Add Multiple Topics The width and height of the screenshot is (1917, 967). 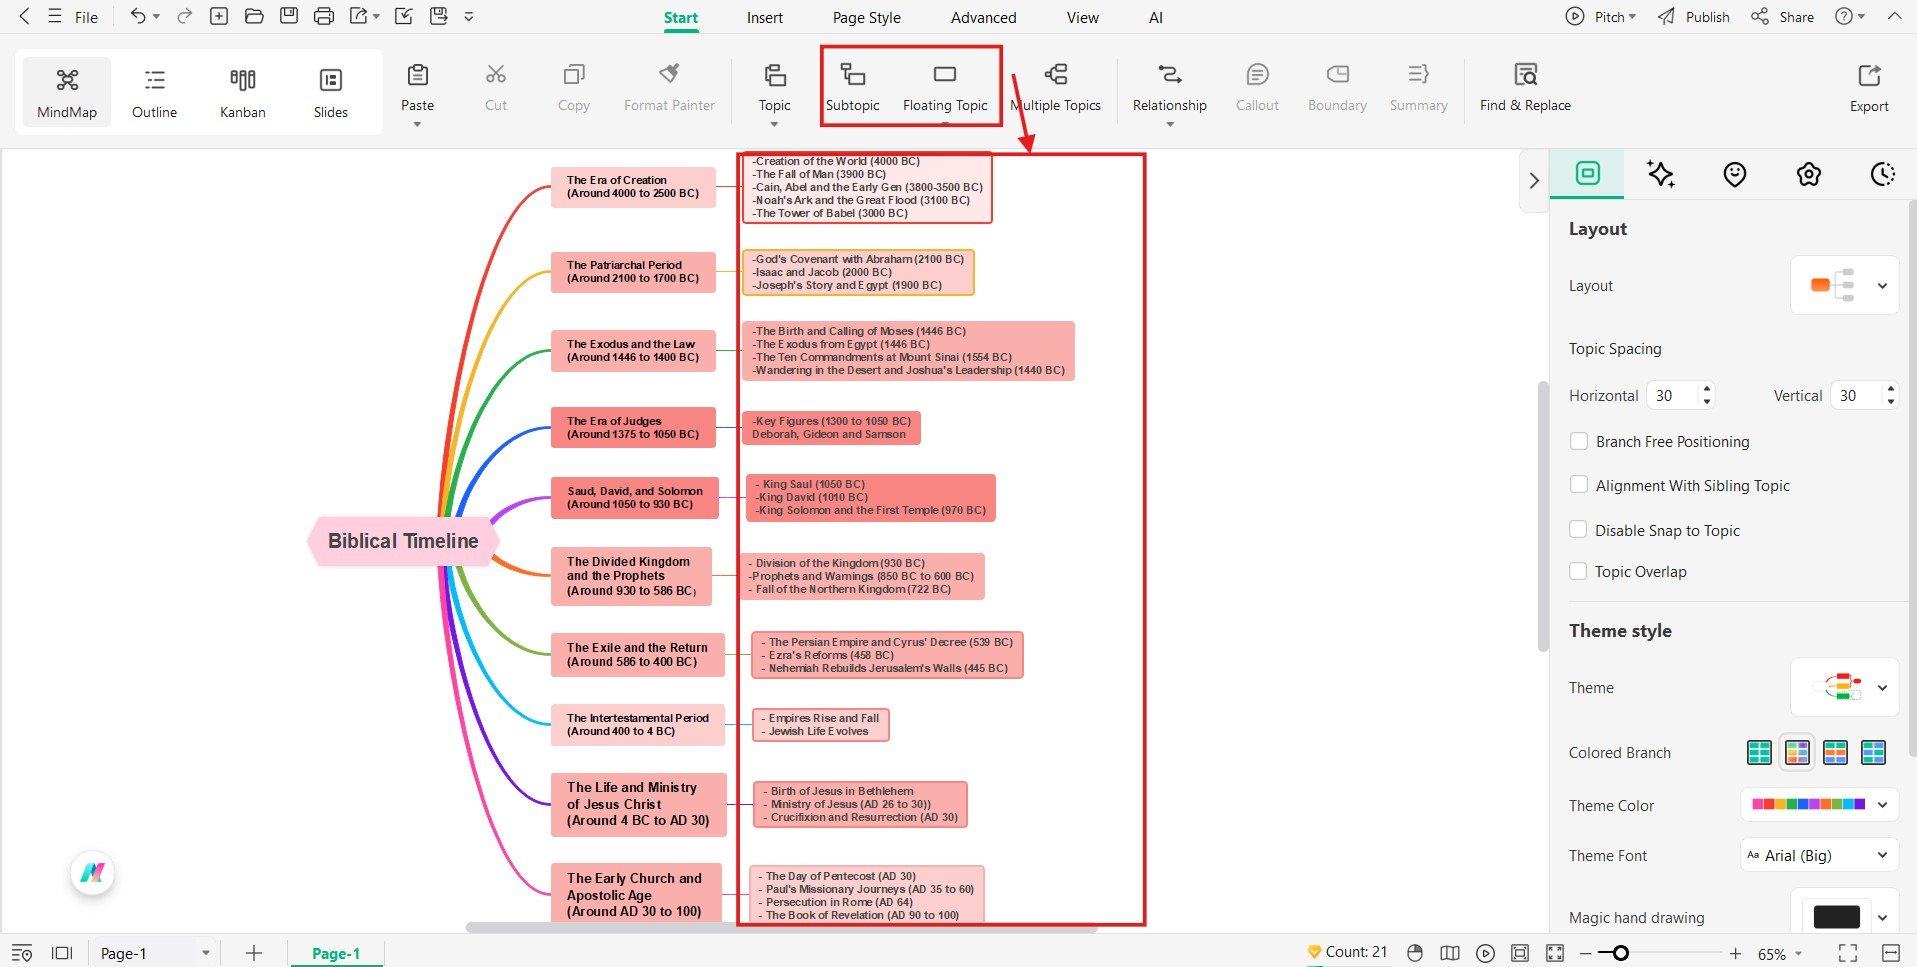1056,88
